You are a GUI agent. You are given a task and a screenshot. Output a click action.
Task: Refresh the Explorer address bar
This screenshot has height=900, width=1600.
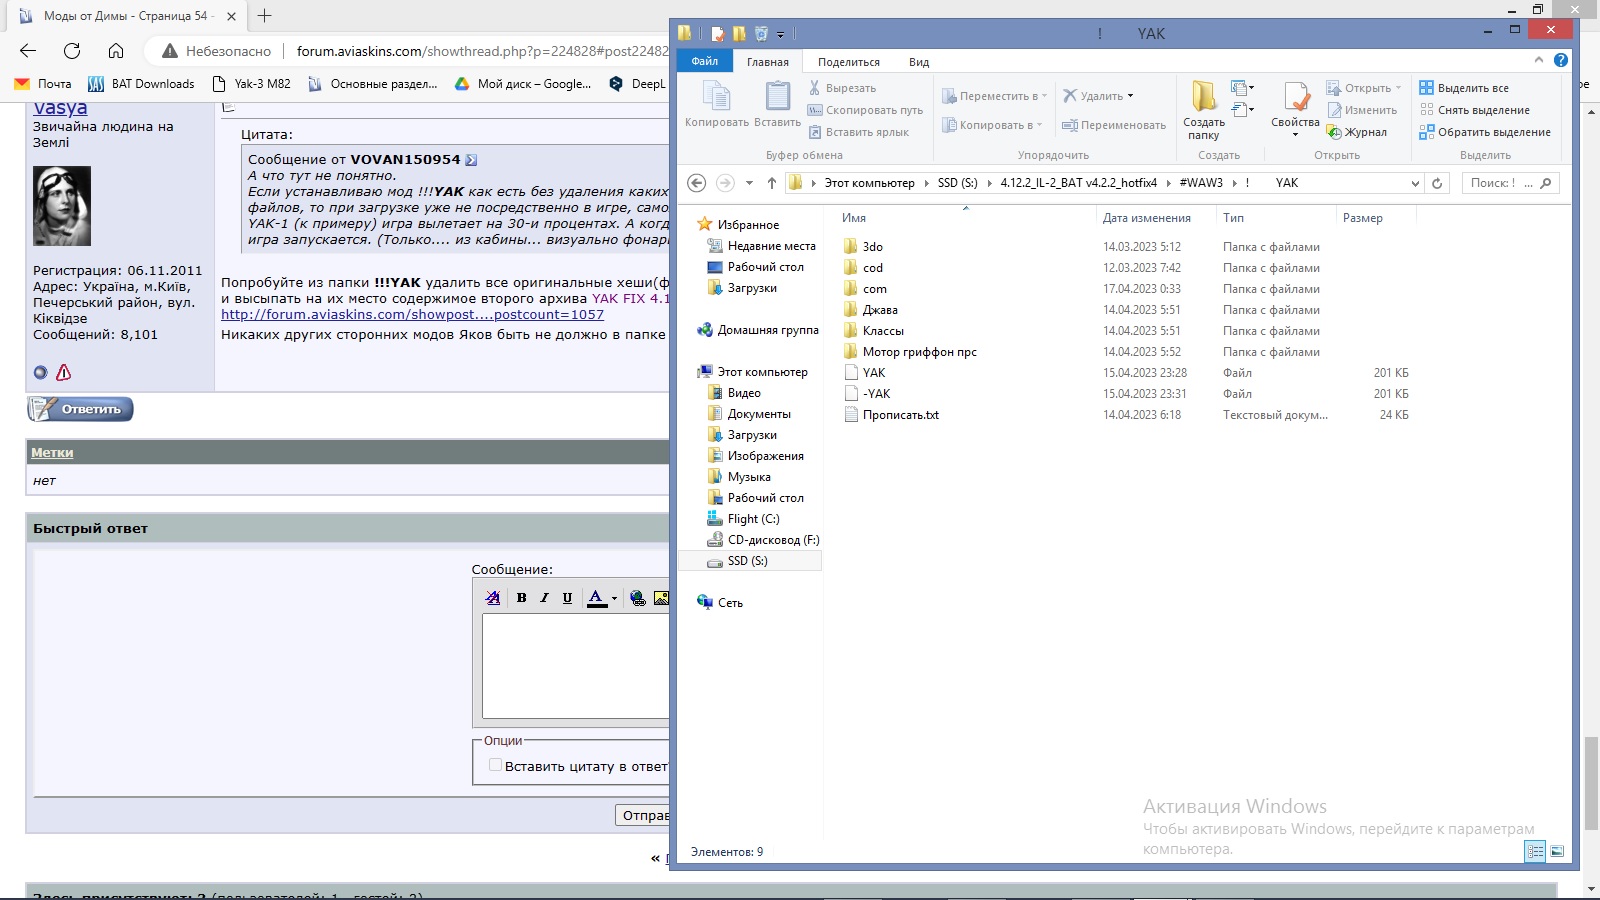coord(1437,183)
